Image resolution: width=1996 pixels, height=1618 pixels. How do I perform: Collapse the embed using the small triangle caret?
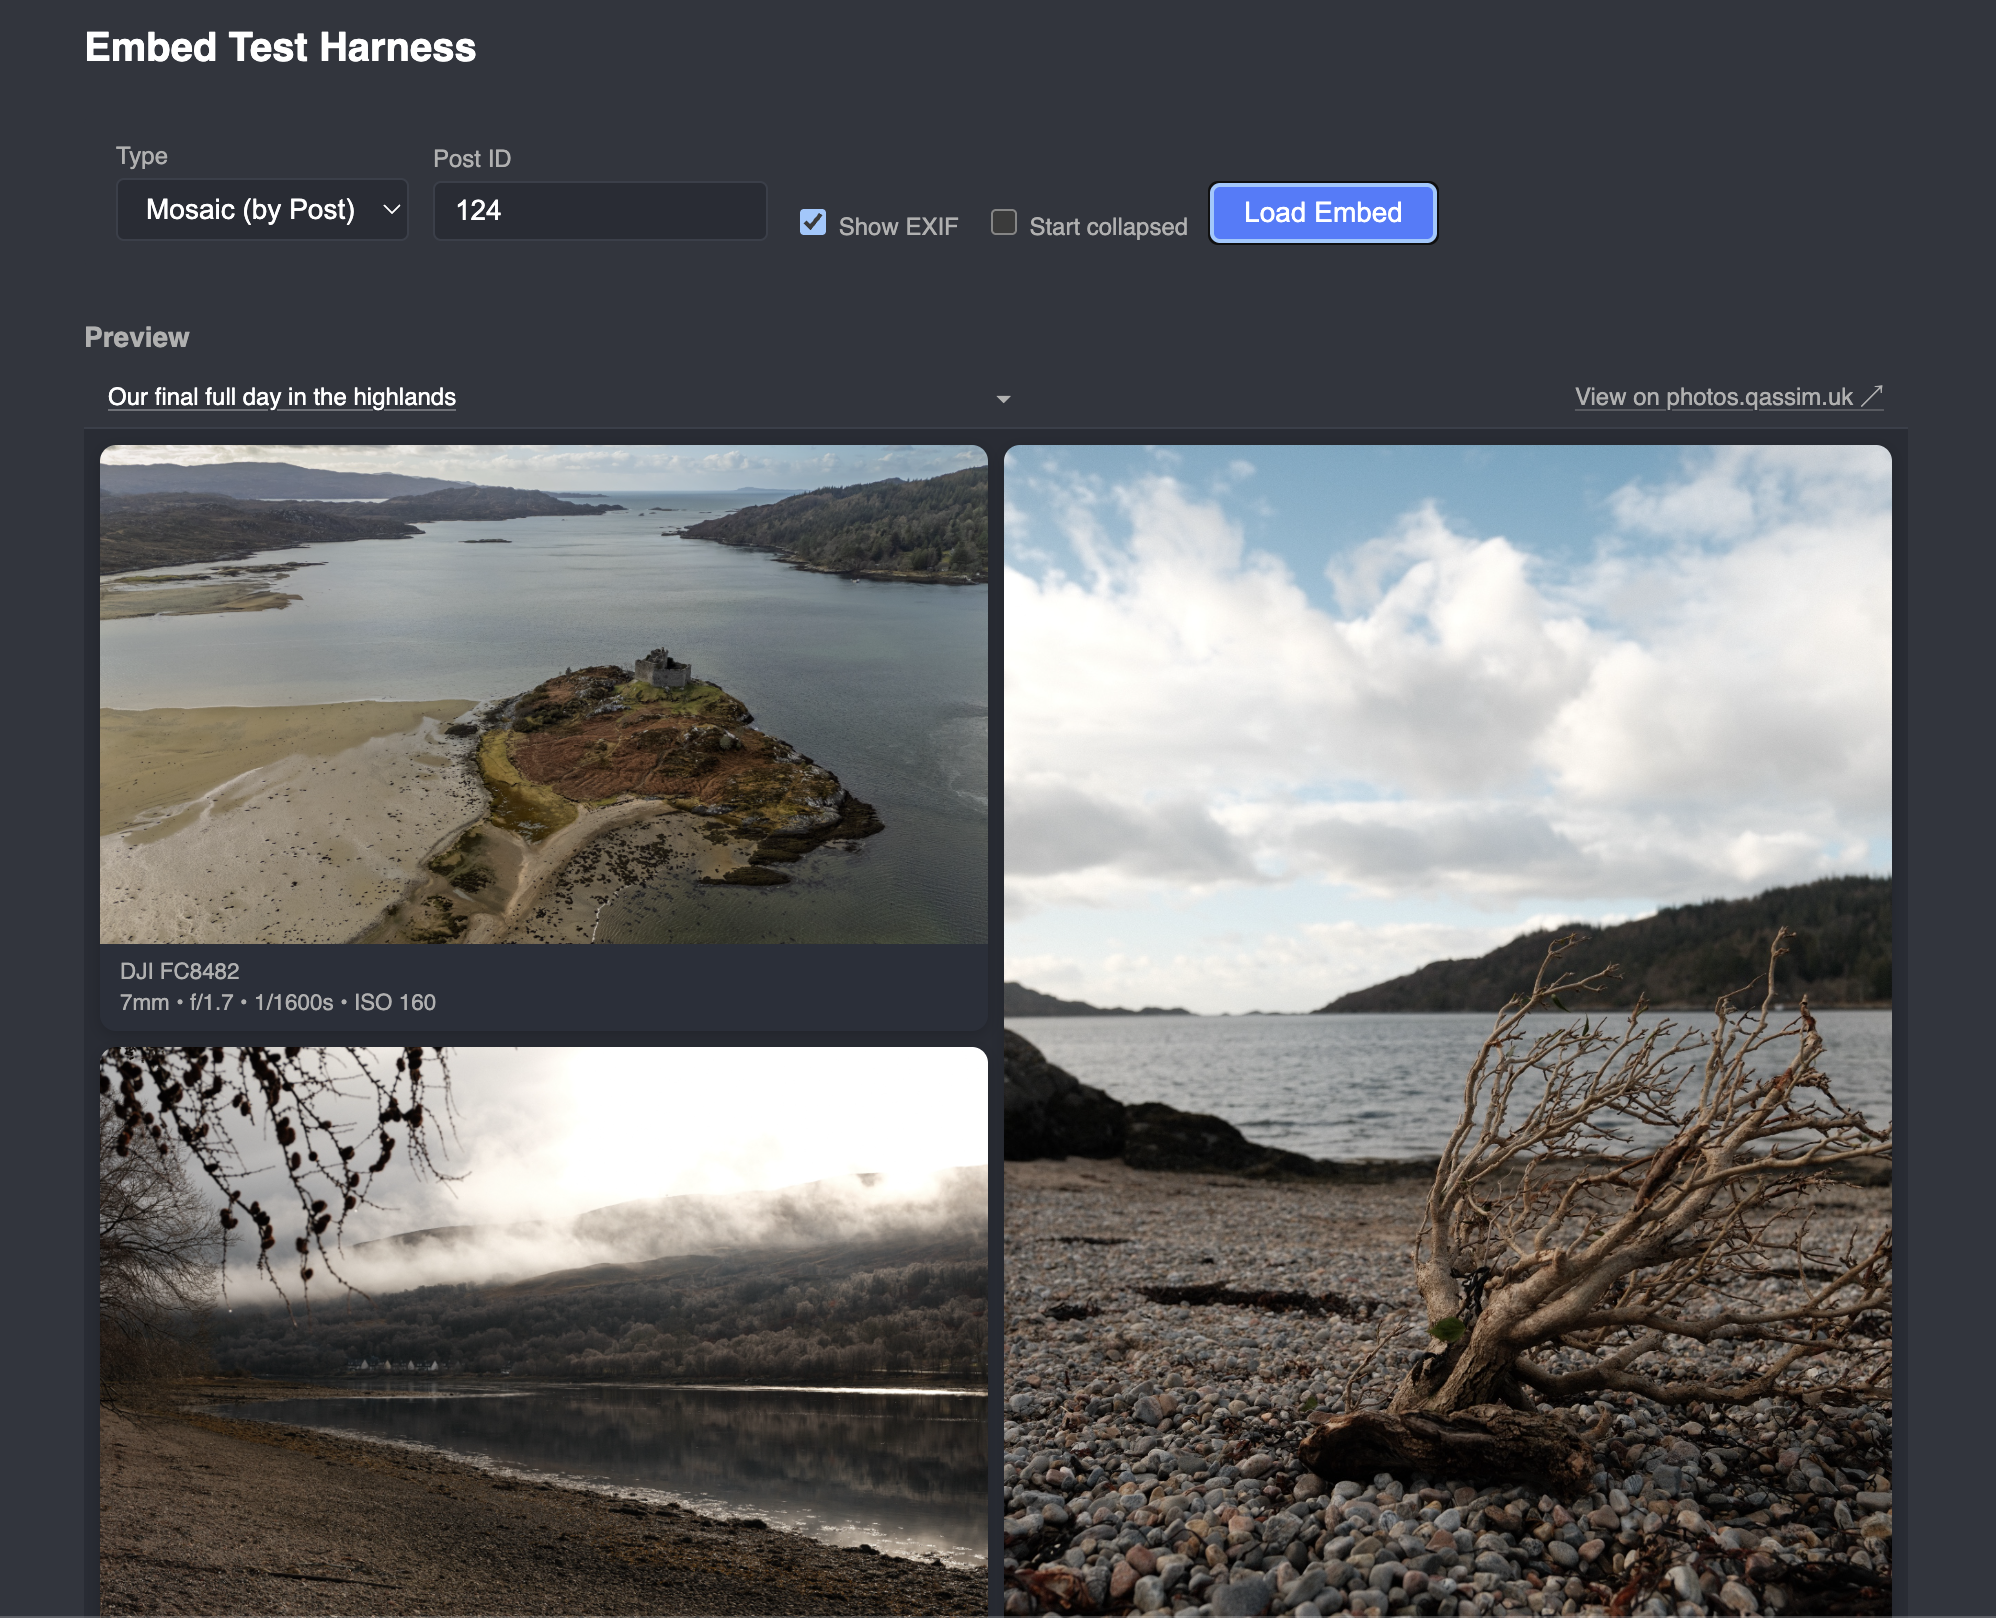1003,399
